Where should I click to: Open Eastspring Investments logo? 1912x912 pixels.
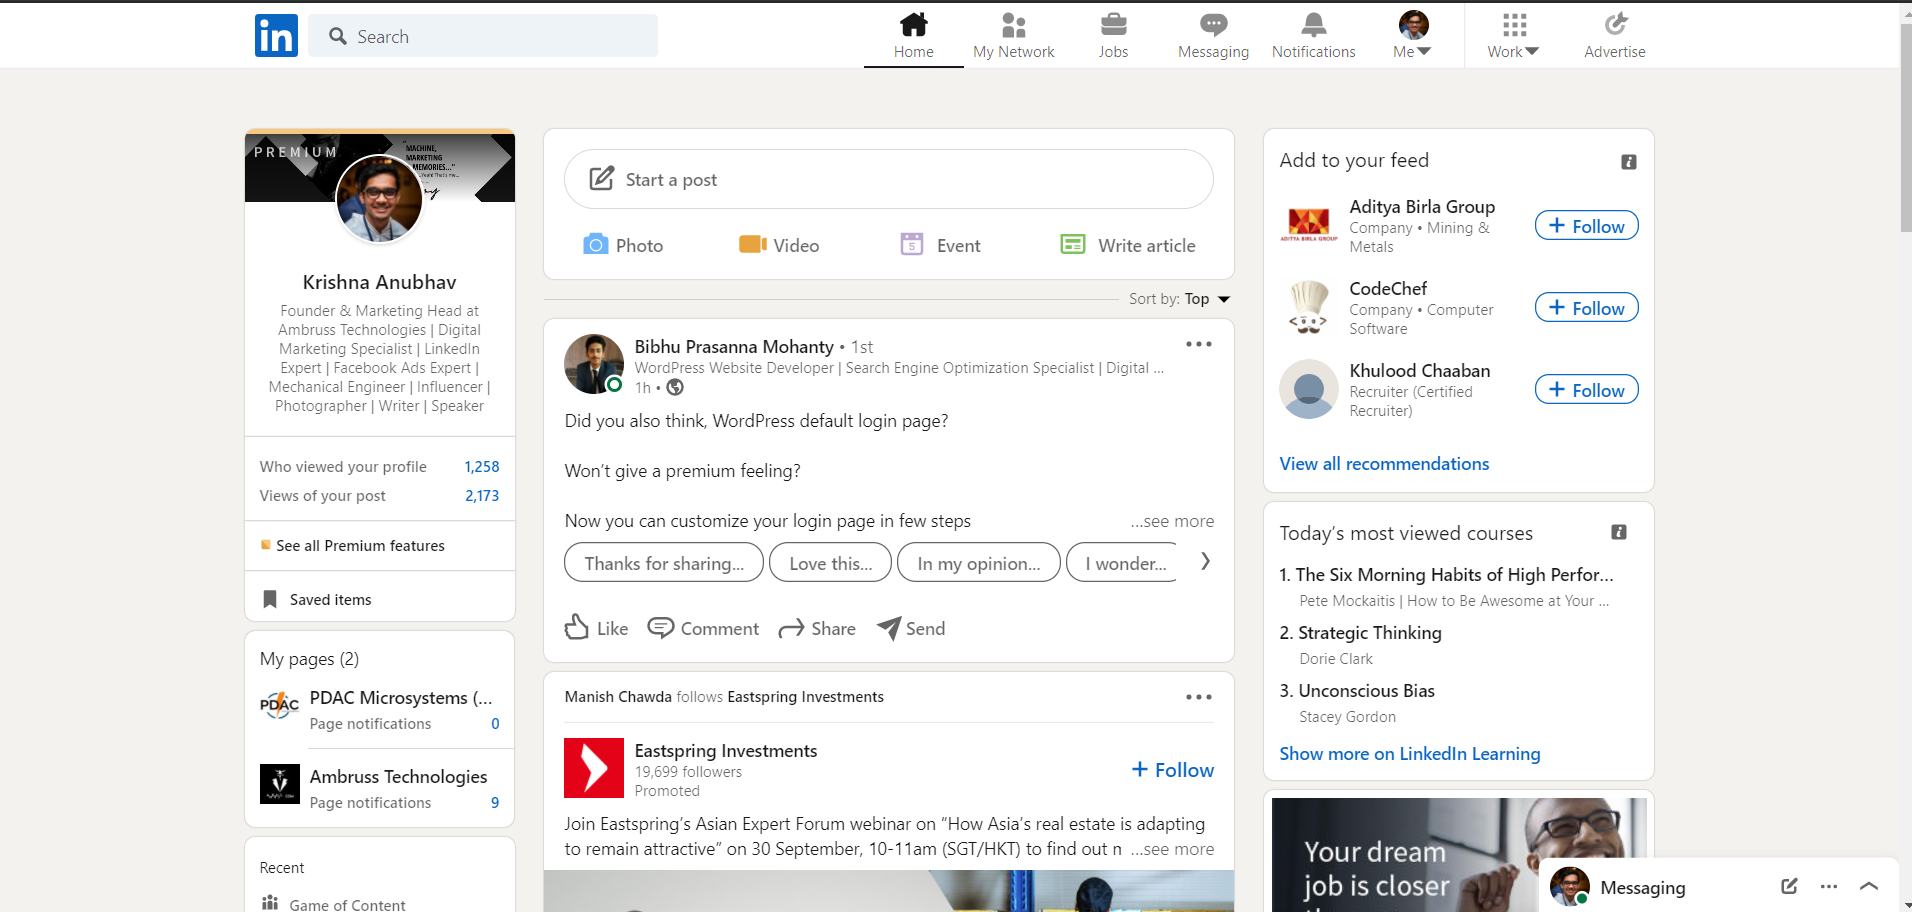click(x=594, y=768)
